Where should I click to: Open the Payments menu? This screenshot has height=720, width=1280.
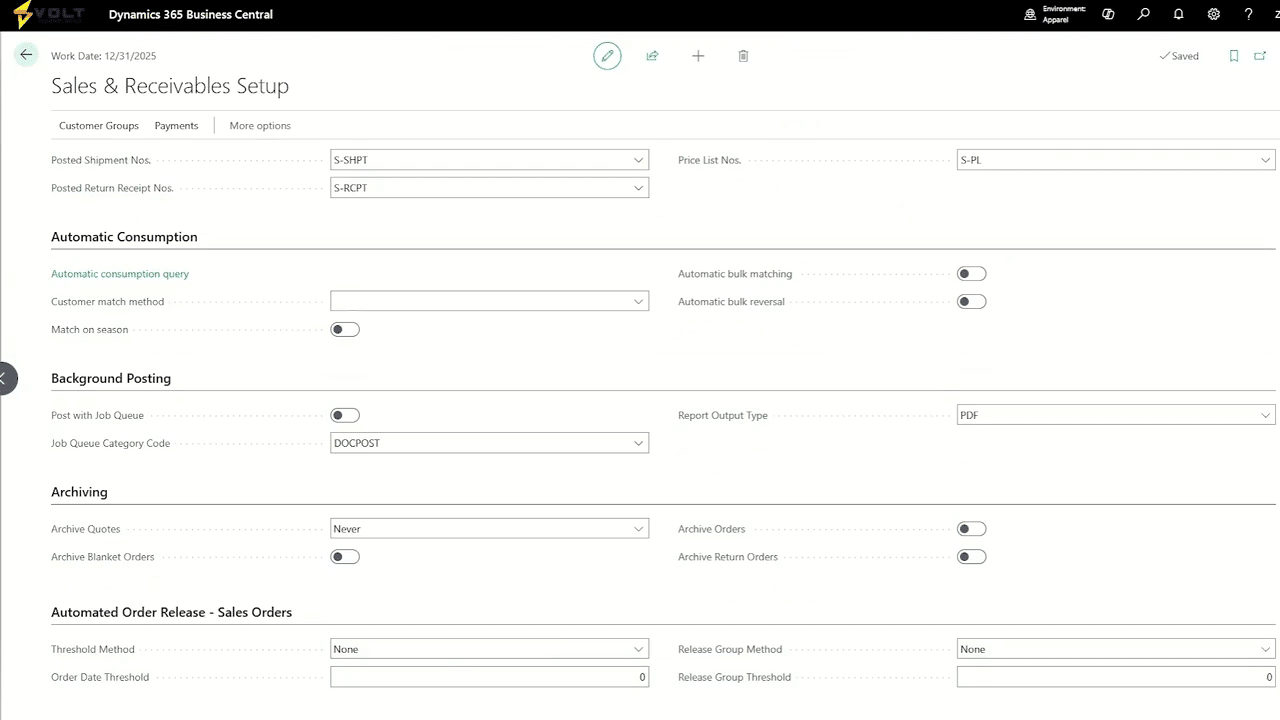(x=176, y=125)
